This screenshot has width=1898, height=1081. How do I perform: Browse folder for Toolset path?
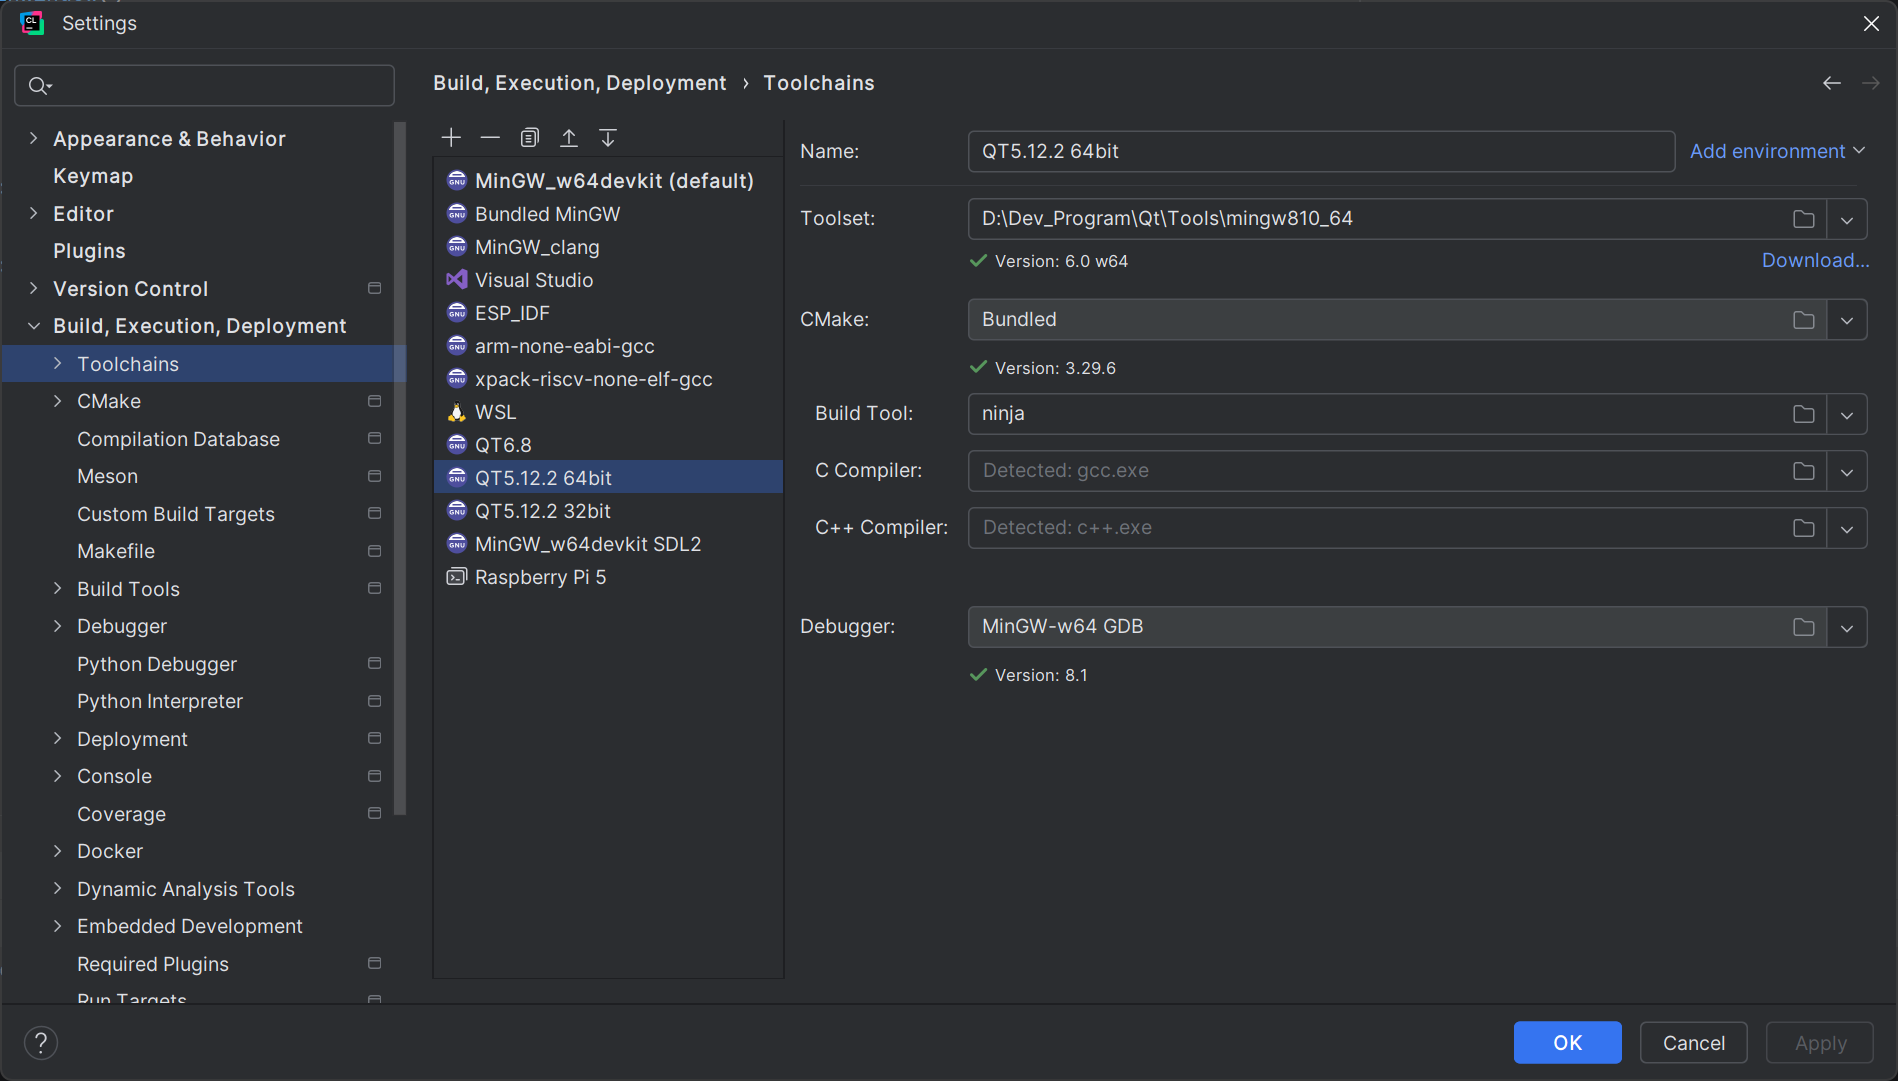1803,219
